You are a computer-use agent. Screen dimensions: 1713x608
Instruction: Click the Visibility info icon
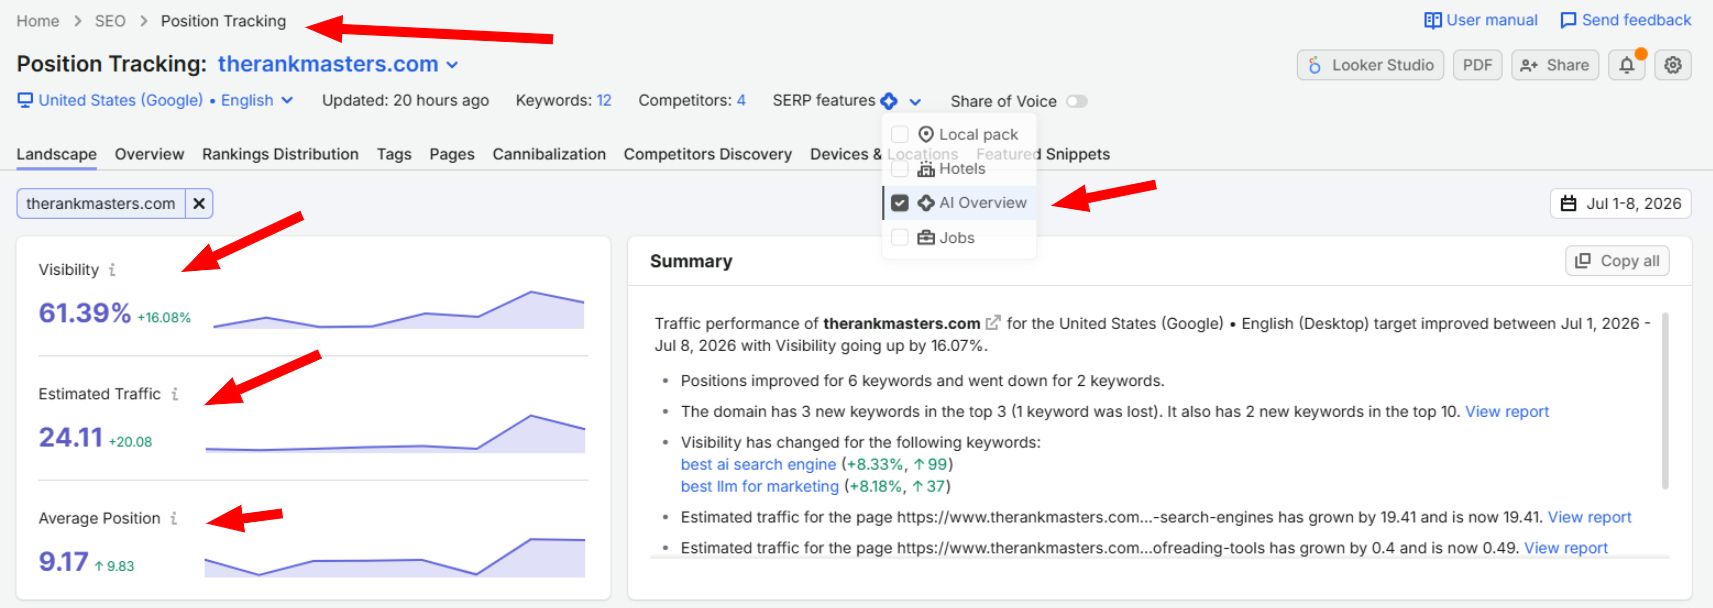pyautogui.click(x=112, y=270)
